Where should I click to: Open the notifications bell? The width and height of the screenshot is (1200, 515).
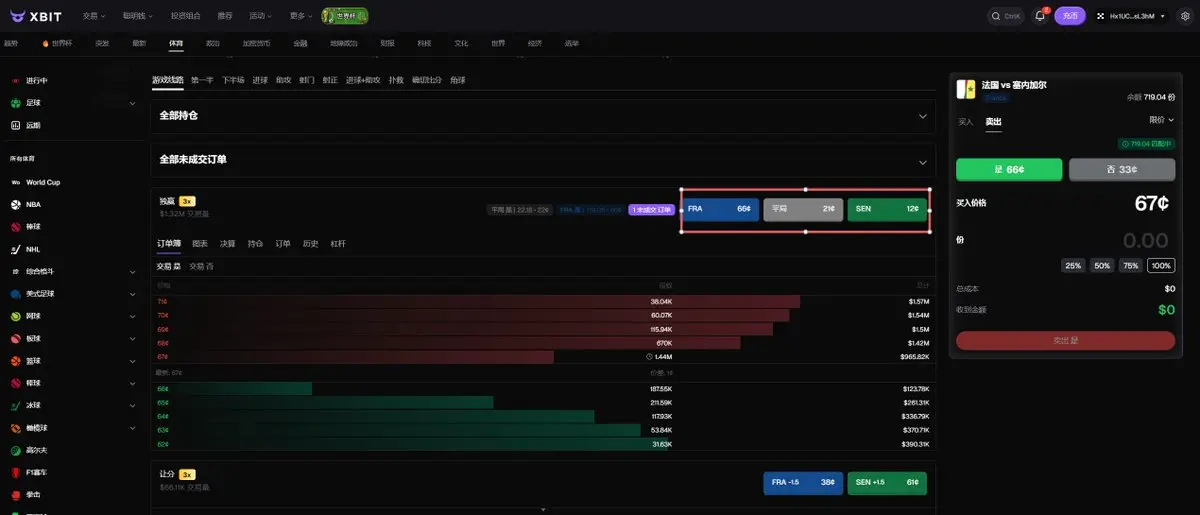[x=1039, y=15]
